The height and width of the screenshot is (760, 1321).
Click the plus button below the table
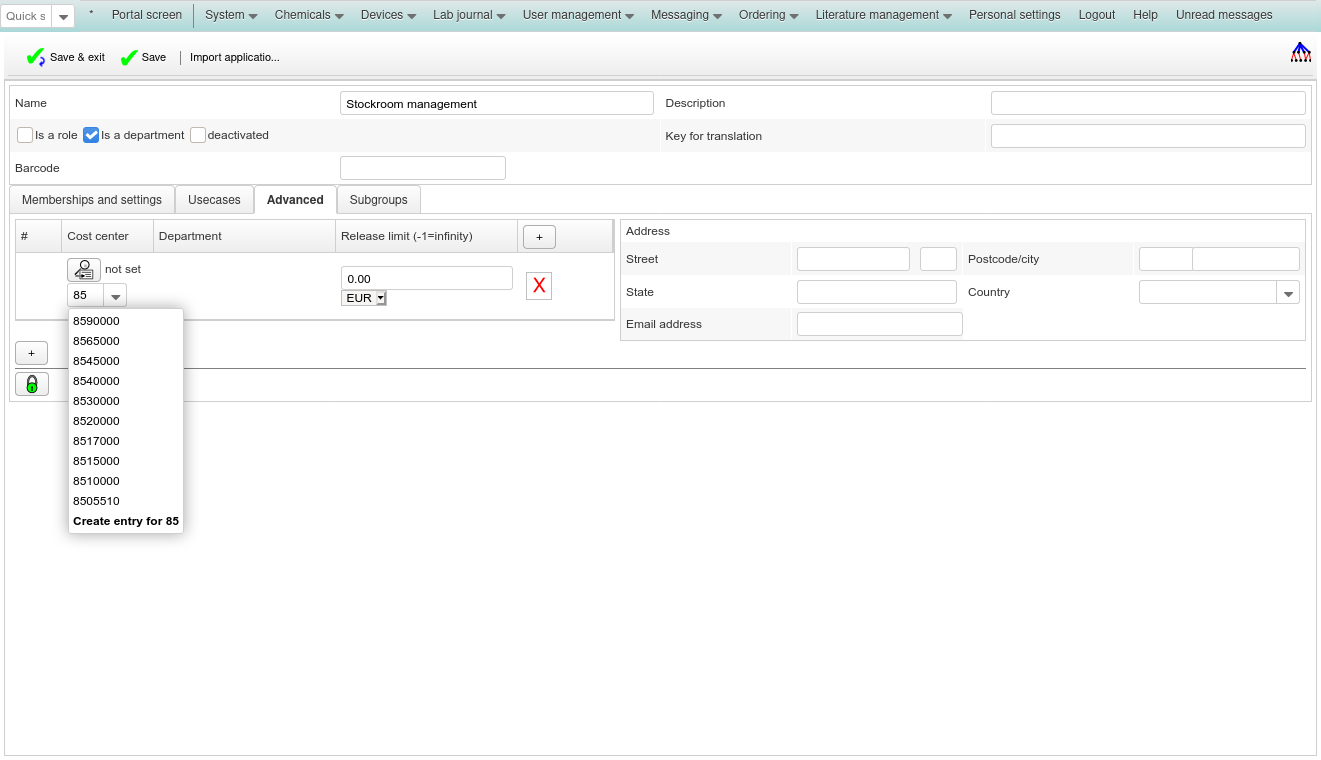tap(31, 353)
